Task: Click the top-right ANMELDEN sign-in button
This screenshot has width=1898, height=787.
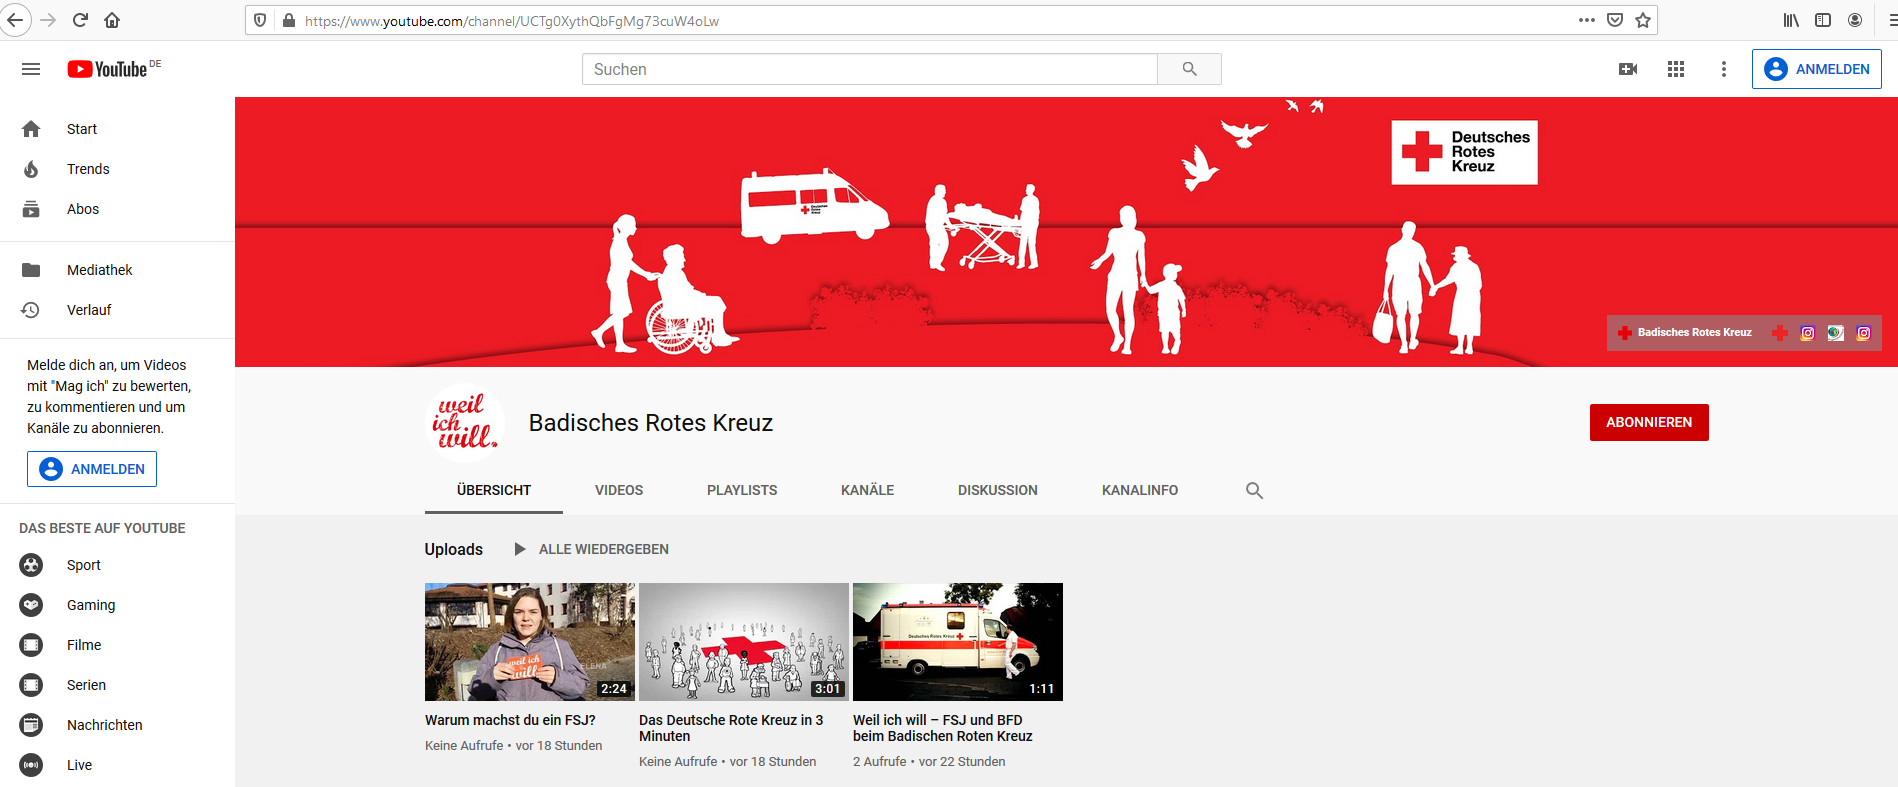Action: (1817, 69)
